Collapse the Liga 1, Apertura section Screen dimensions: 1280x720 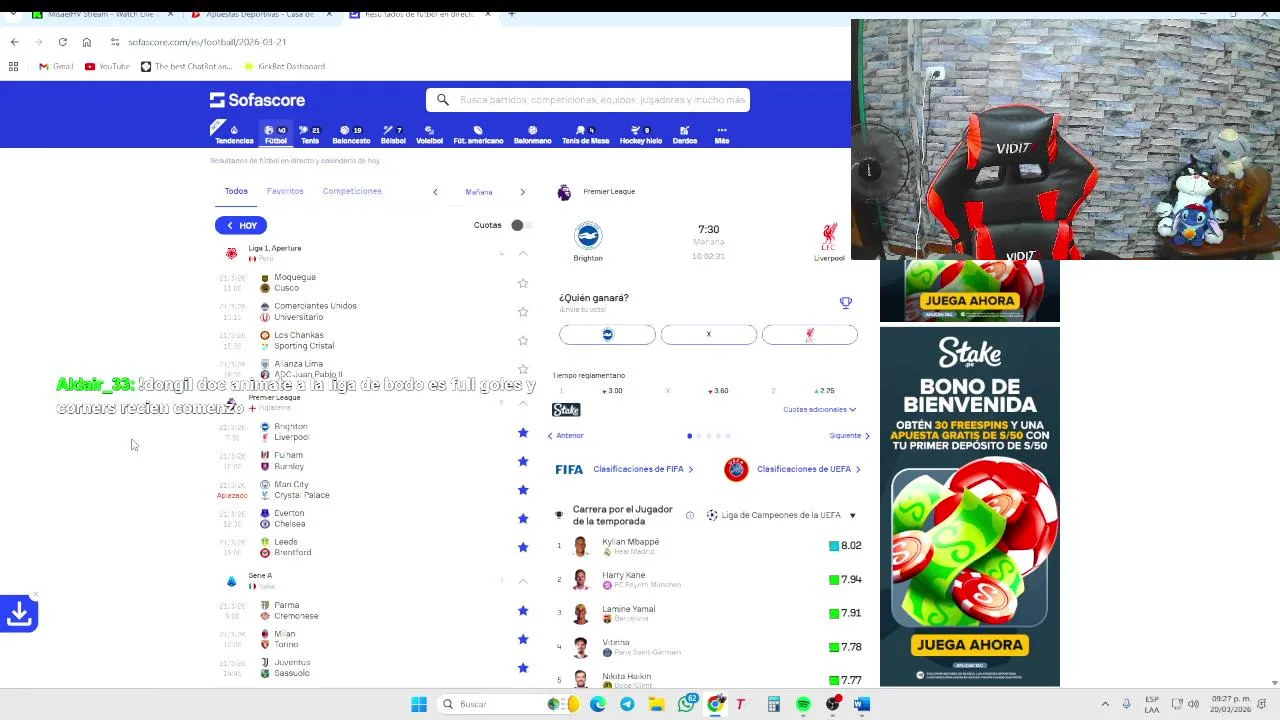tap(523, 253)
